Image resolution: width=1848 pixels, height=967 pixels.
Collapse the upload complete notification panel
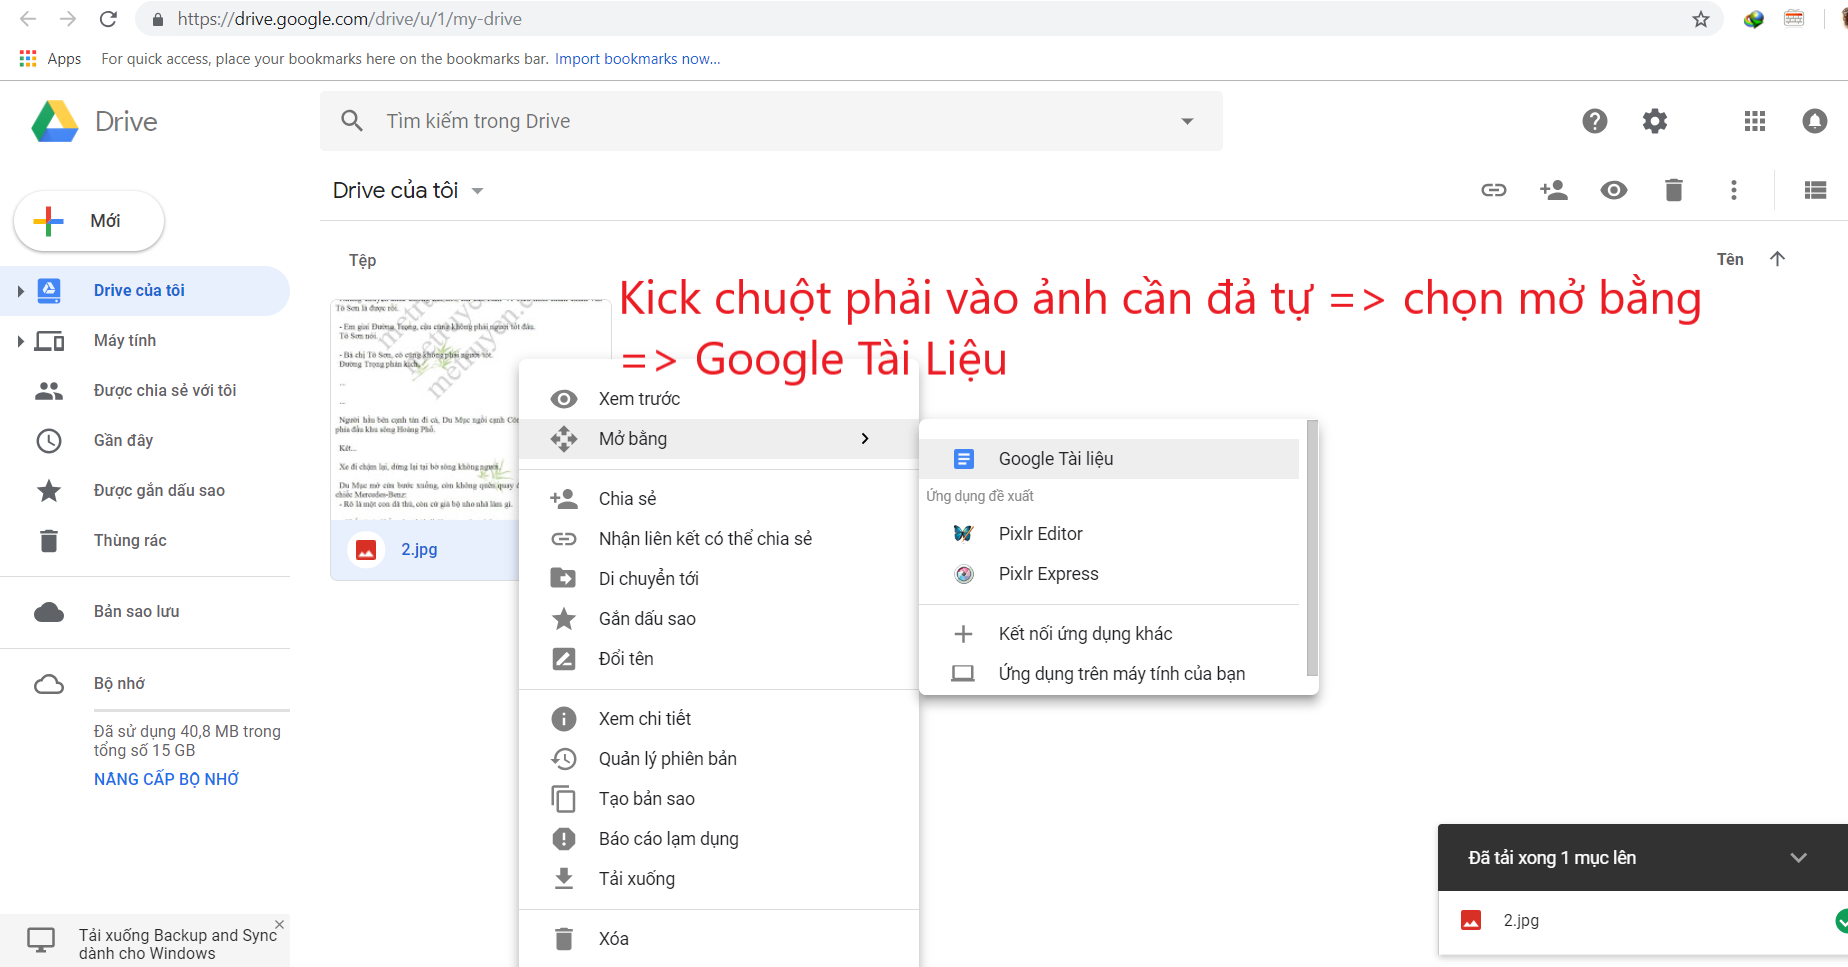(1798, 858)
